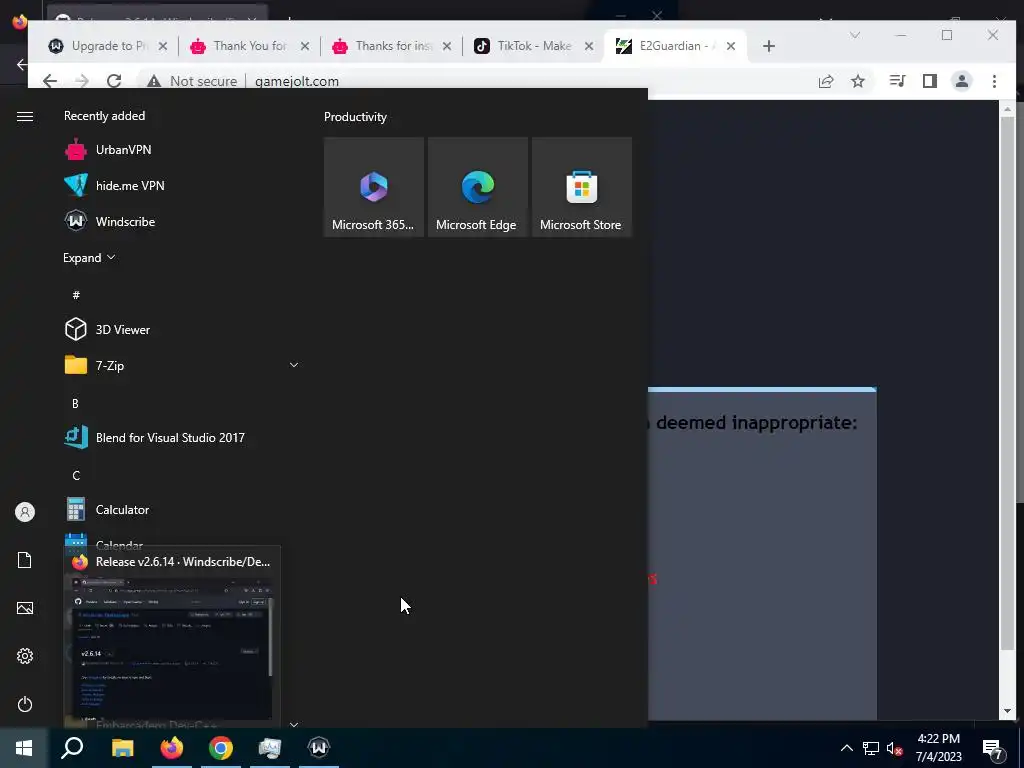
Task: Open File Explorer from taskbar
Action: [x=122, y=748]
